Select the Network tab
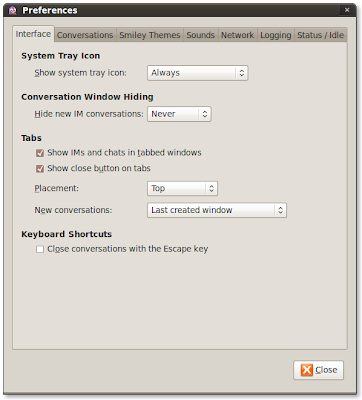The image size is (362, 400). (237, 35)
